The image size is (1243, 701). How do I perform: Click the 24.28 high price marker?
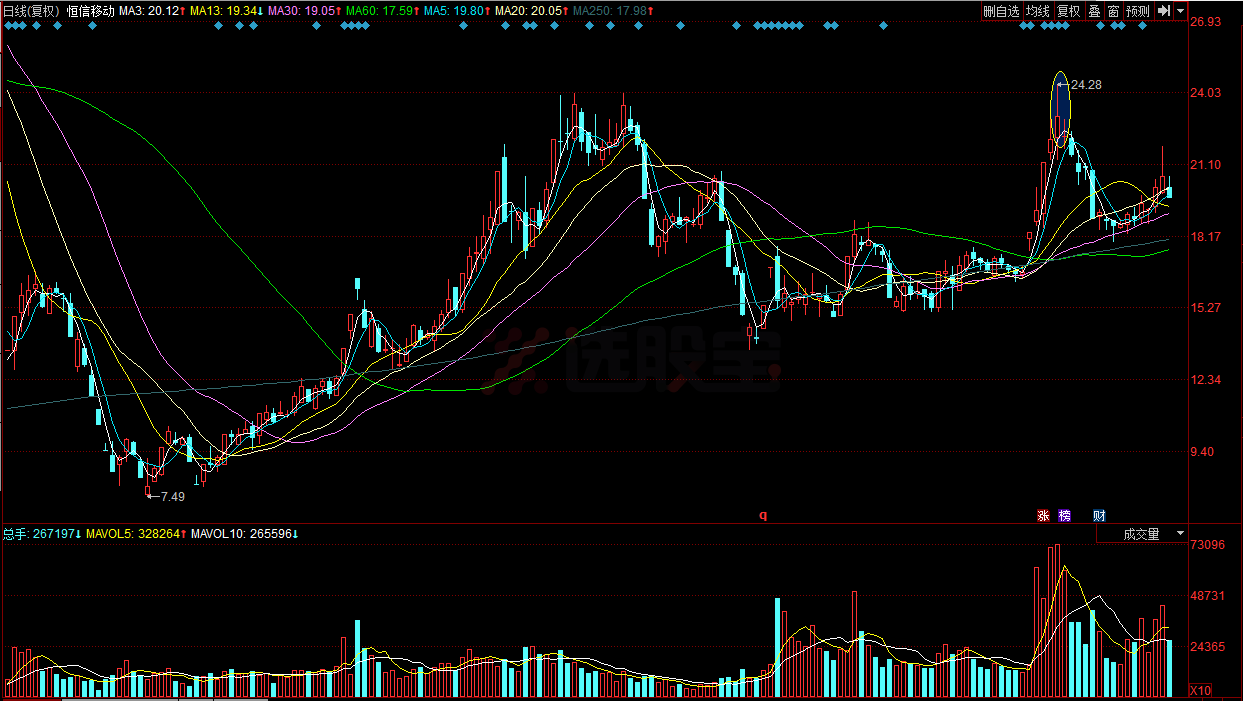point(1085,85)
